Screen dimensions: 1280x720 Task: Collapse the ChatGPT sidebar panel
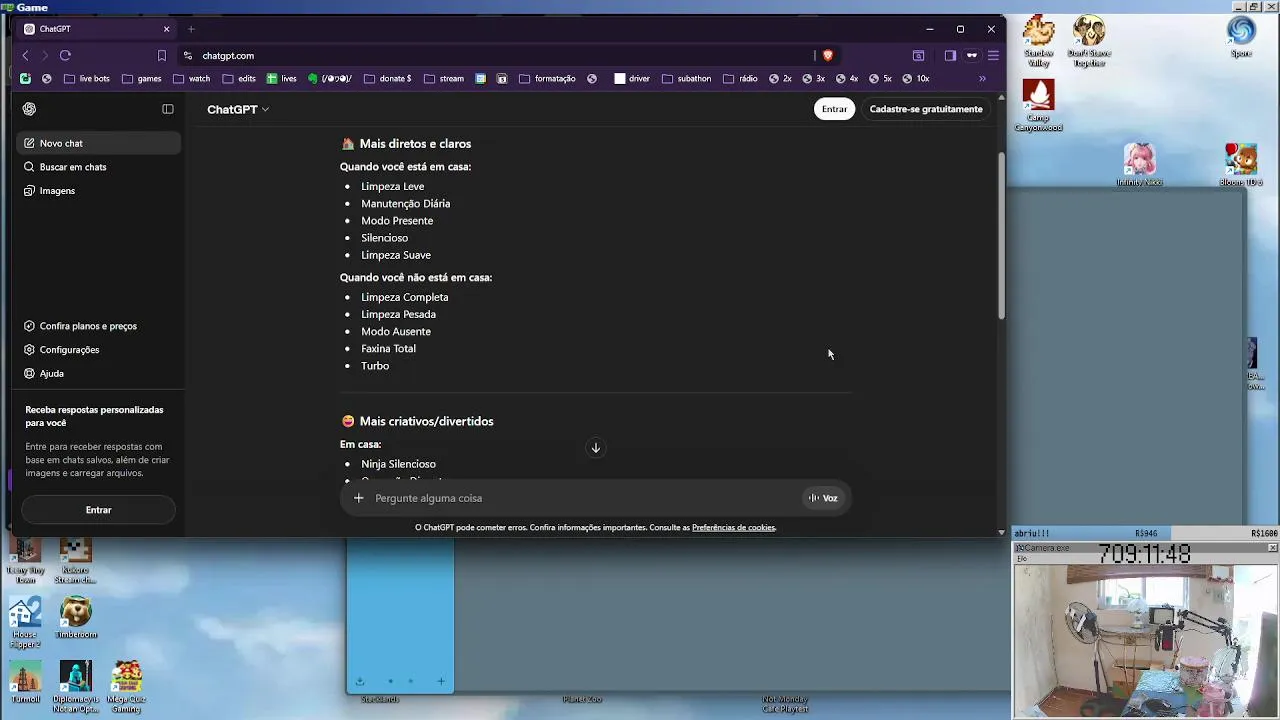coord(168,109)
